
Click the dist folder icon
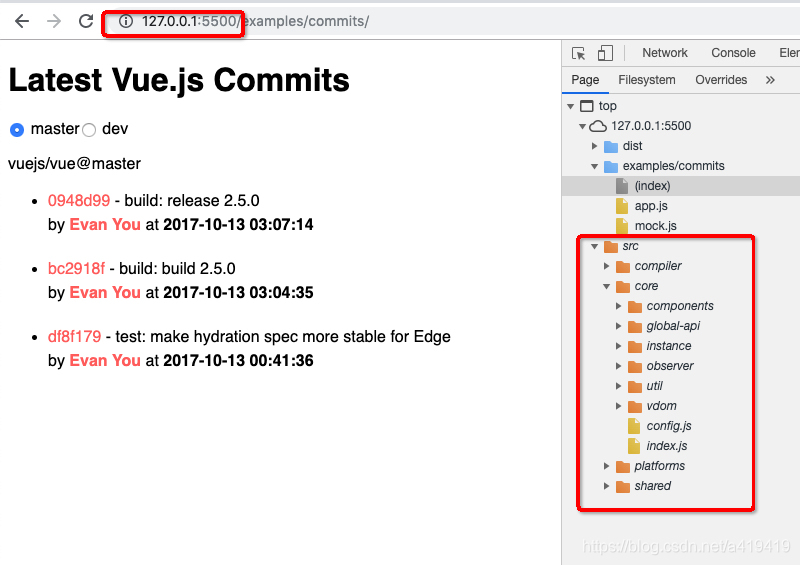pyautogui.click(x=611, y=146)
